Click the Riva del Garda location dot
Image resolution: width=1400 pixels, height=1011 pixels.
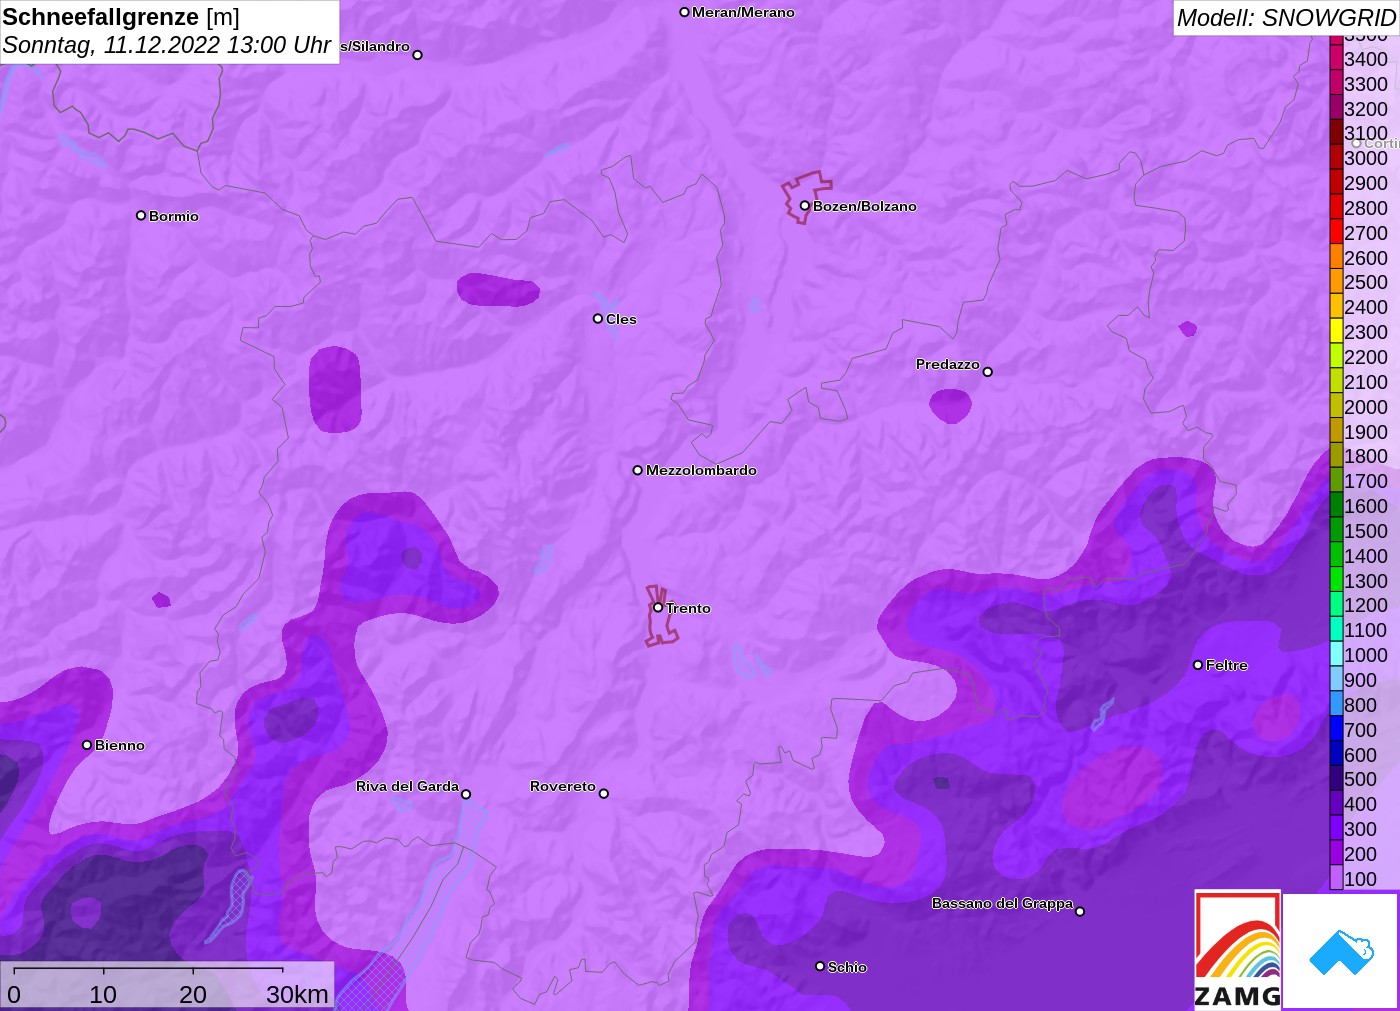click(466, 794)
